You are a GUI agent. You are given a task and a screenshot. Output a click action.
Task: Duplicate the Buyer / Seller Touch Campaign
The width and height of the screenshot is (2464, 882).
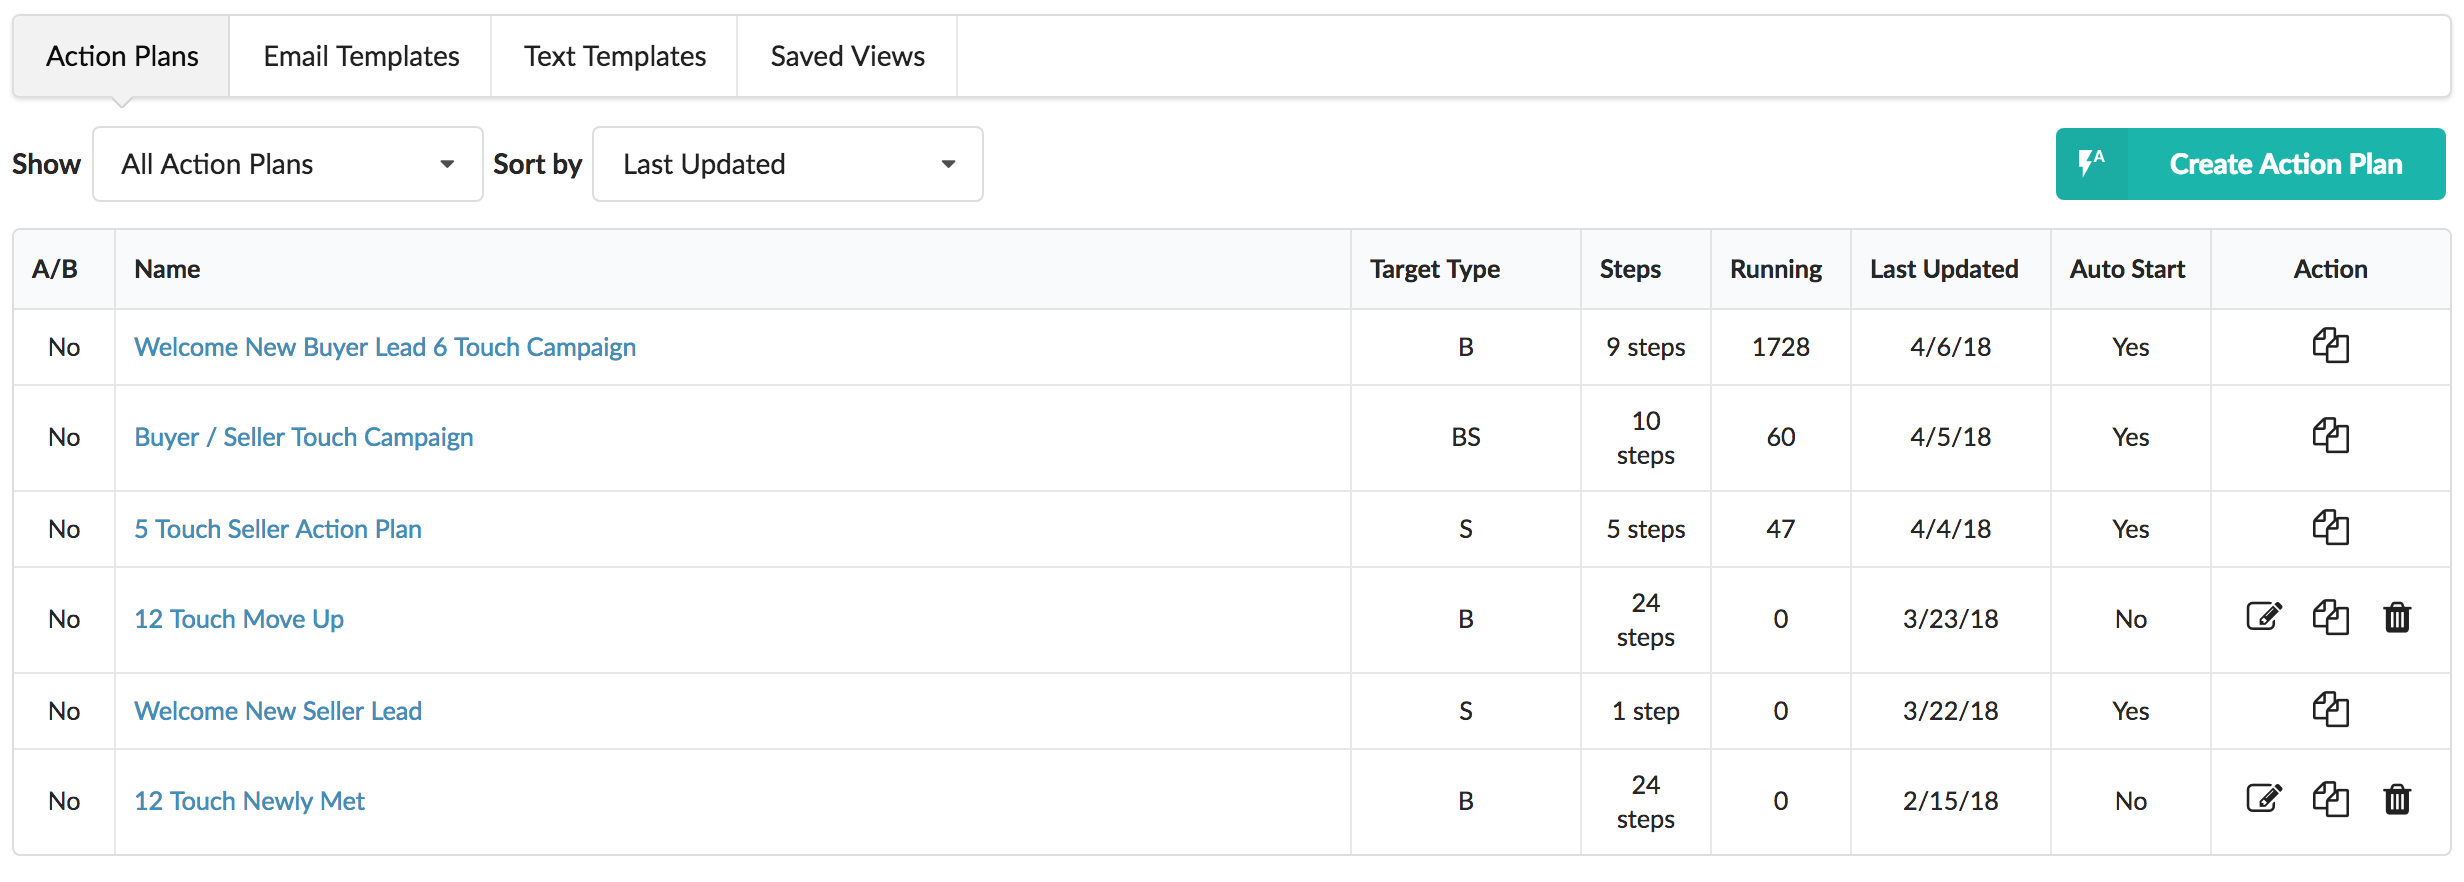pyautogui.click(x=2330, y=436)
